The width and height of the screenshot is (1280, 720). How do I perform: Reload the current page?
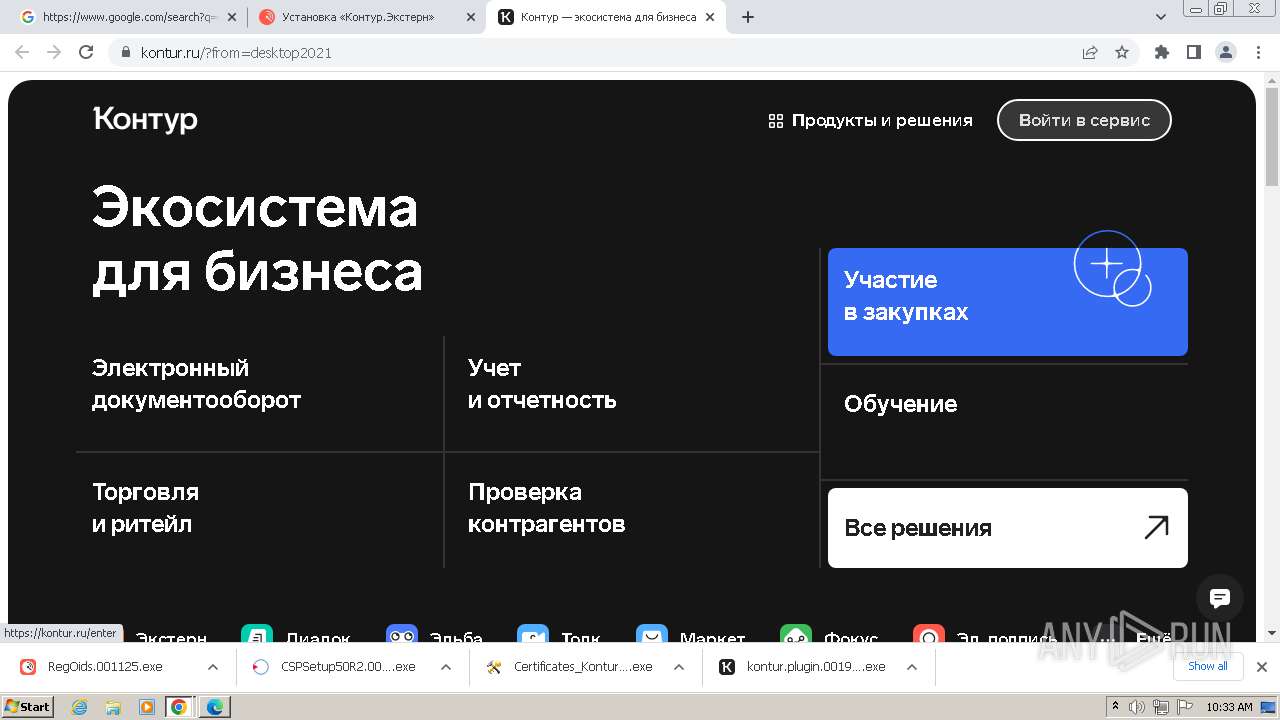click(x=86, y=53)
